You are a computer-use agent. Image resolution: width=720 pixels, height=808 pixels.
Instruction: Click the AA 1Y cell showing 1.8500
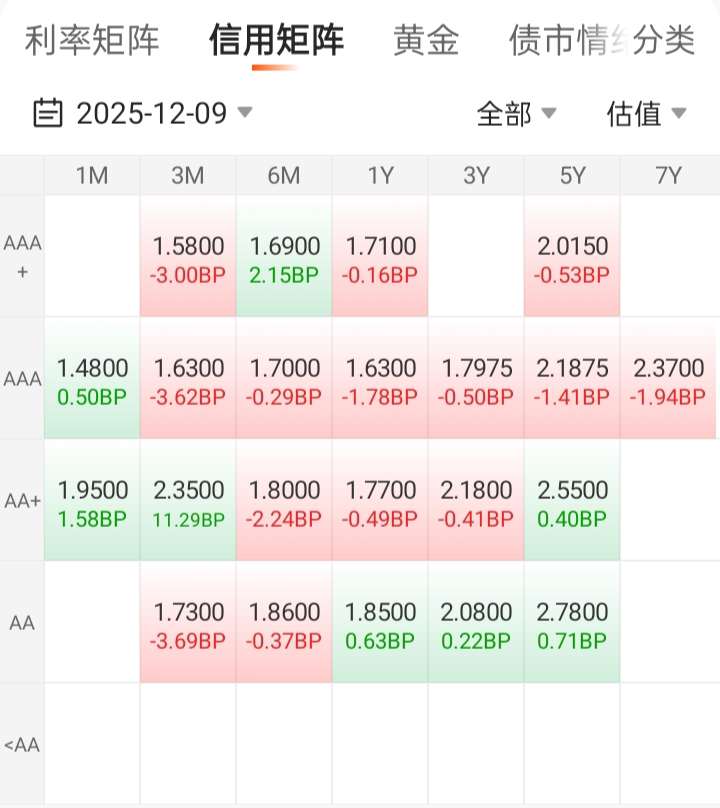(380, 623)
